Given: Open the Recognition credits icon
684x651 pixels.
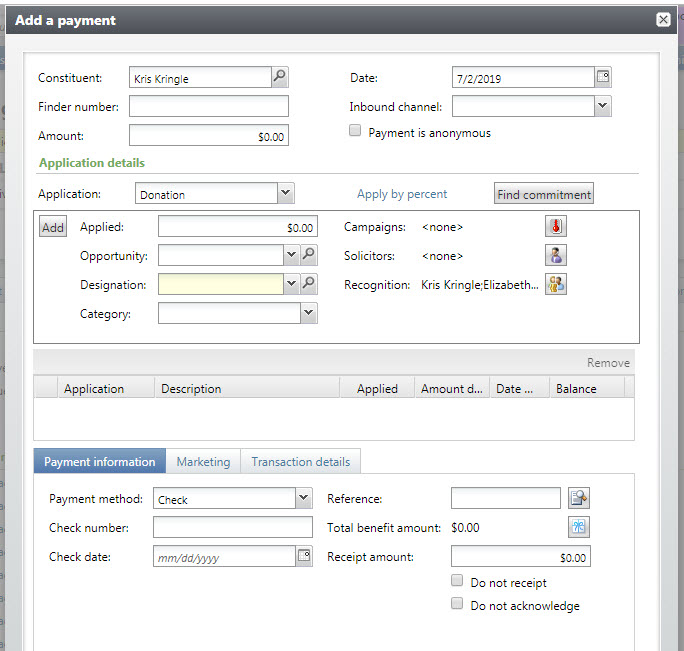Looking at the screenshot, I should tap(556, 285).
